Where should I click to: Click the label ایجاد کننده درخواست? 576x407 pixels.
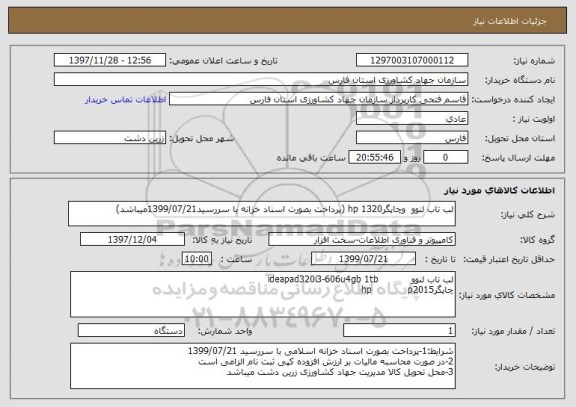513,100
